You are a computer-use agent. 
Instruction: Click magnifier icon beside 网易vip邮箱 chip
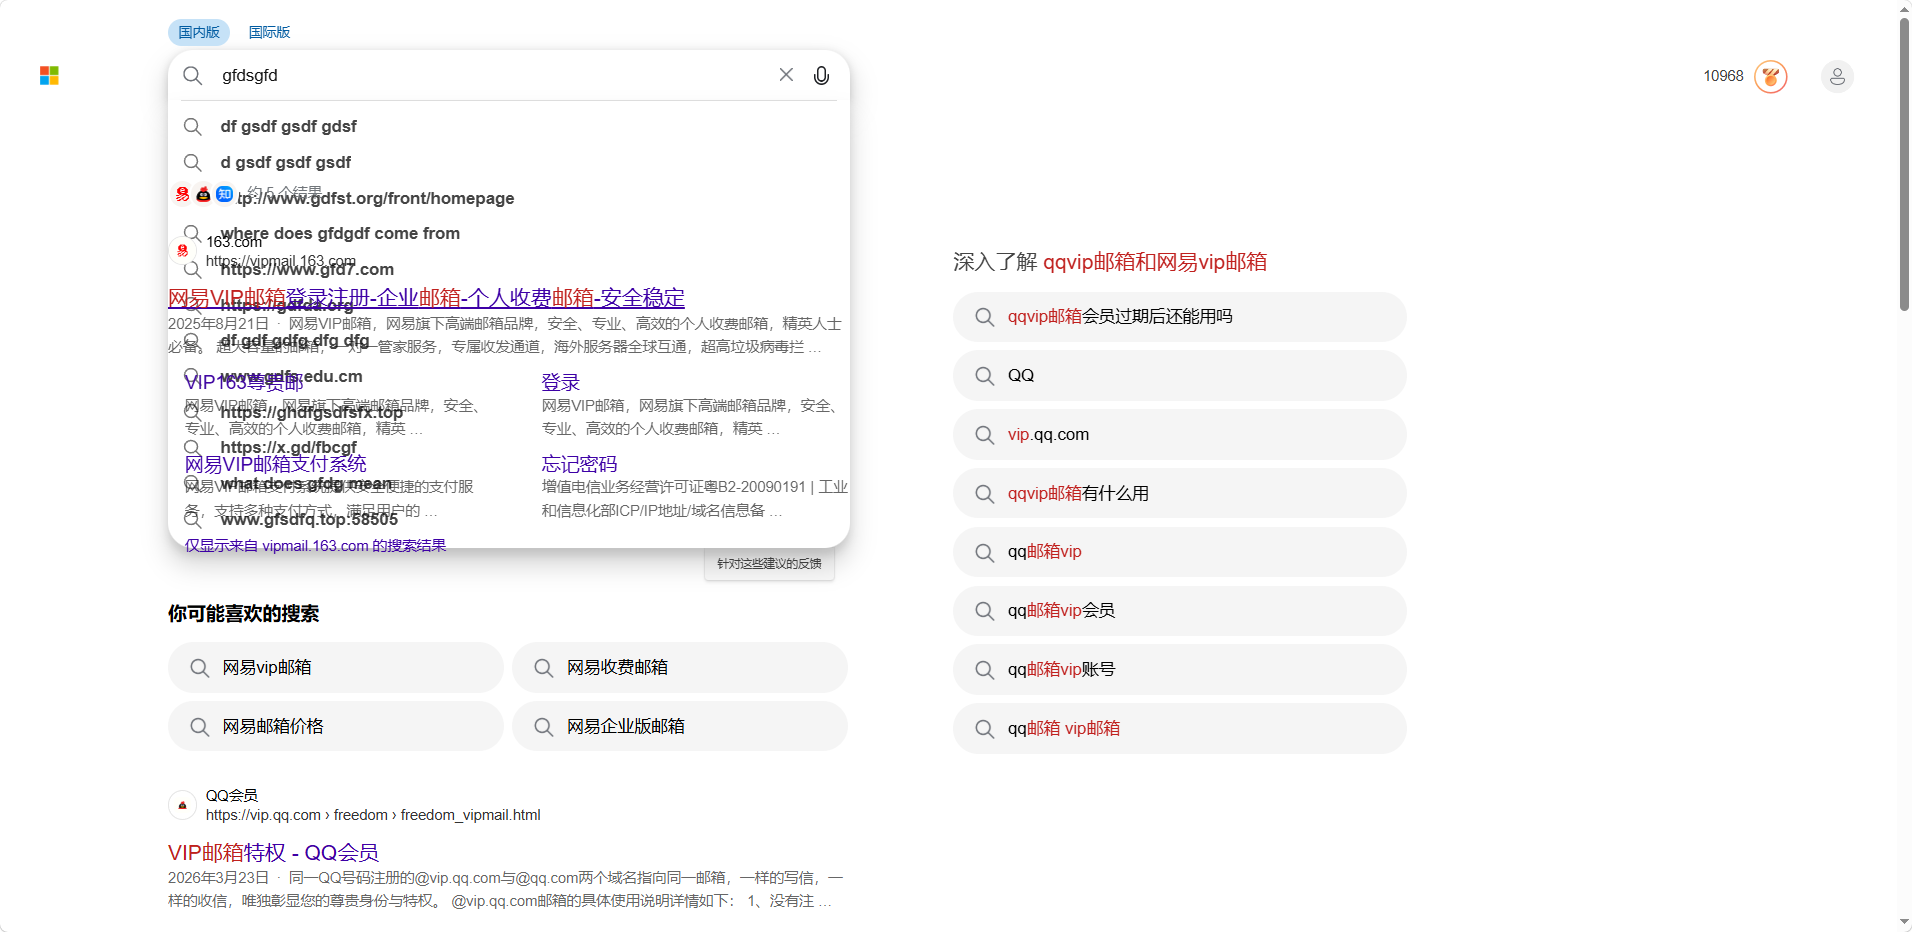click(200, 668)
